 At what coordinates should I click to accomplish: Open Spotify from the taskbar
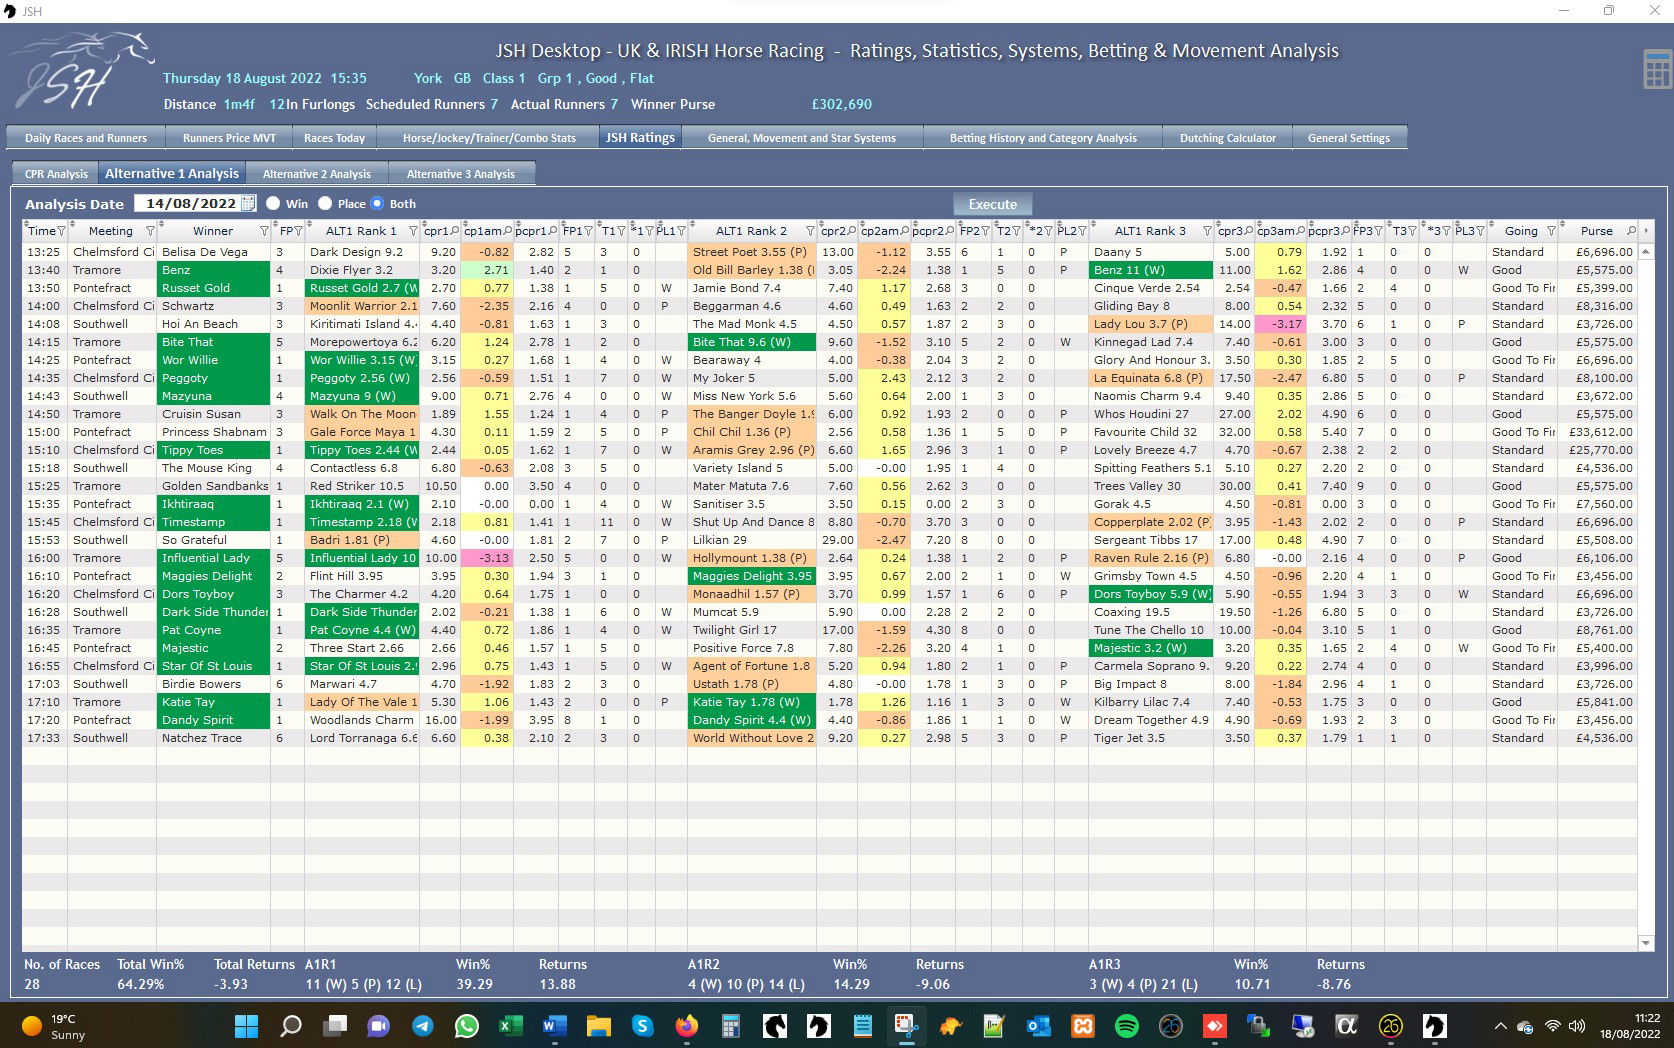click(x=1126, y=1026)
